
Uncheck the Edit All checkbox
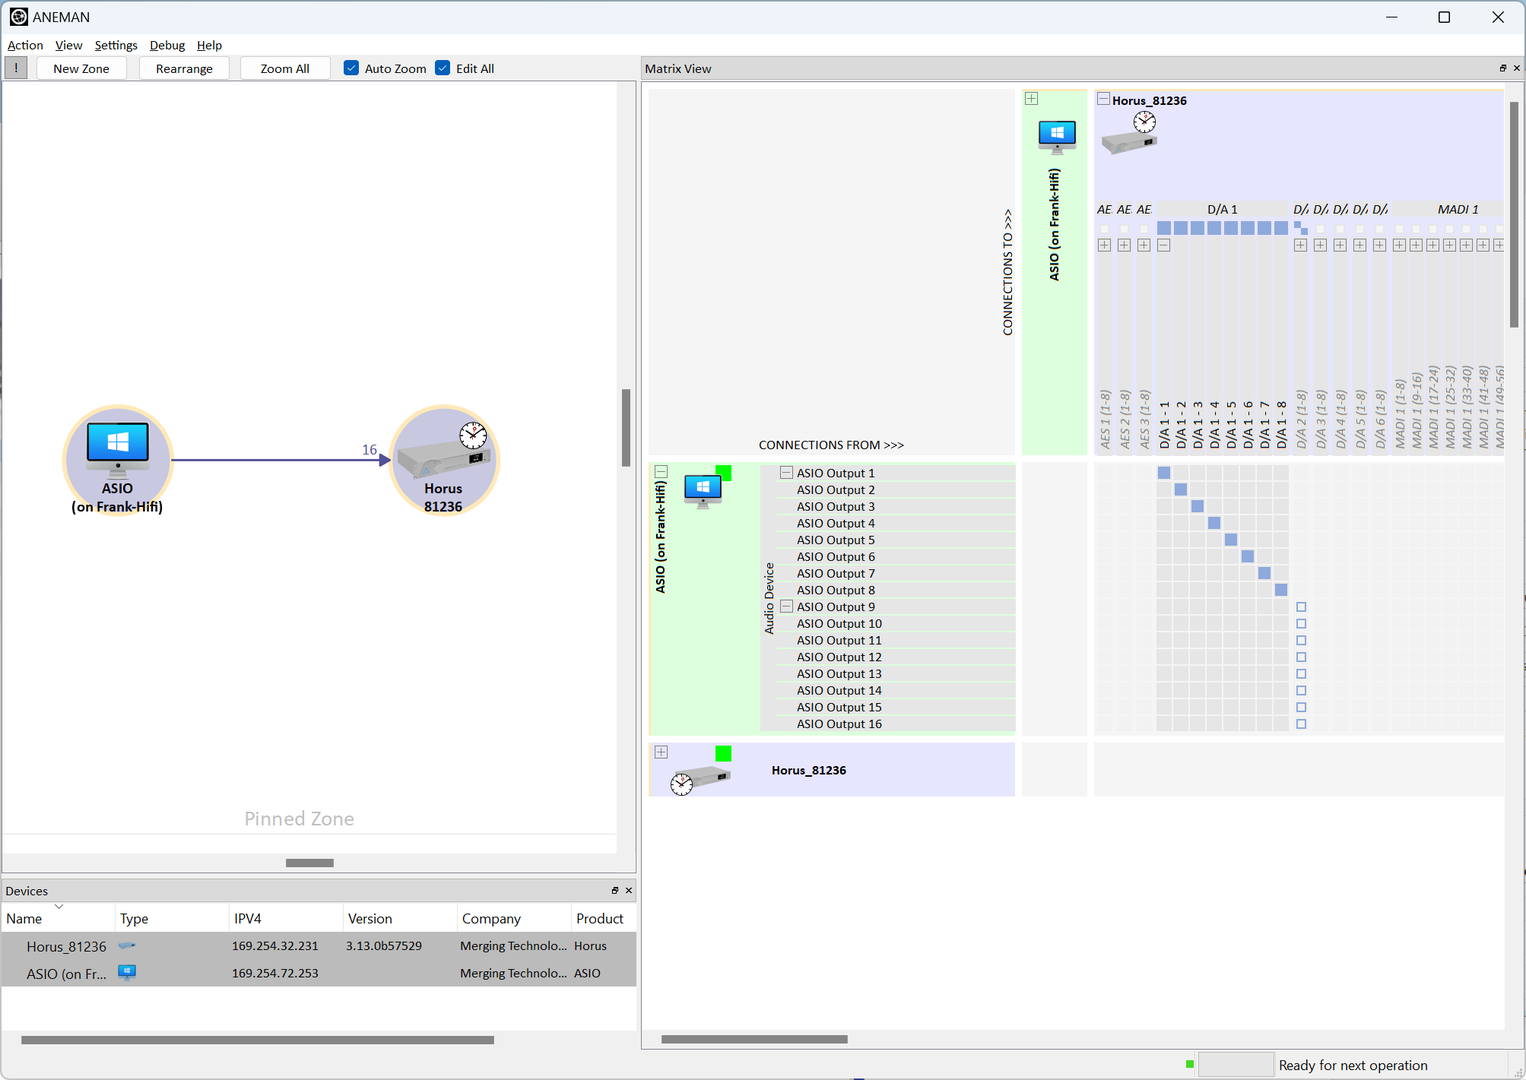tap(443, 68)
